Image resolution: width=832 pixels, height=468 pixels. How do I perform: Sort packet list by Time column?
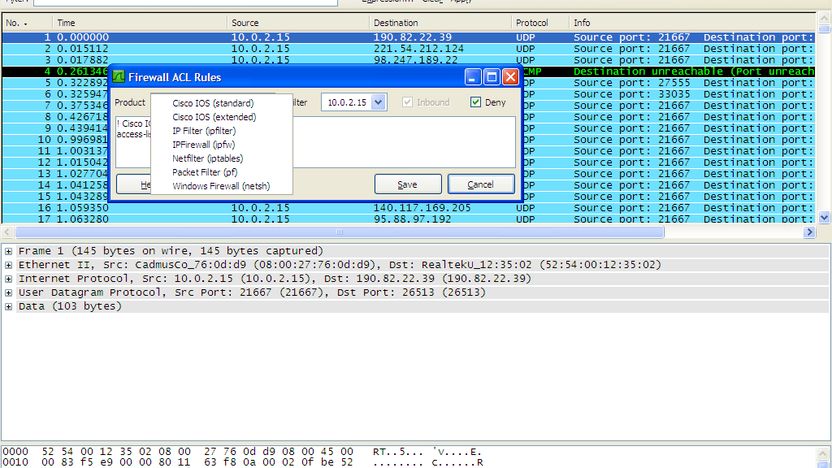coord(140,23)
